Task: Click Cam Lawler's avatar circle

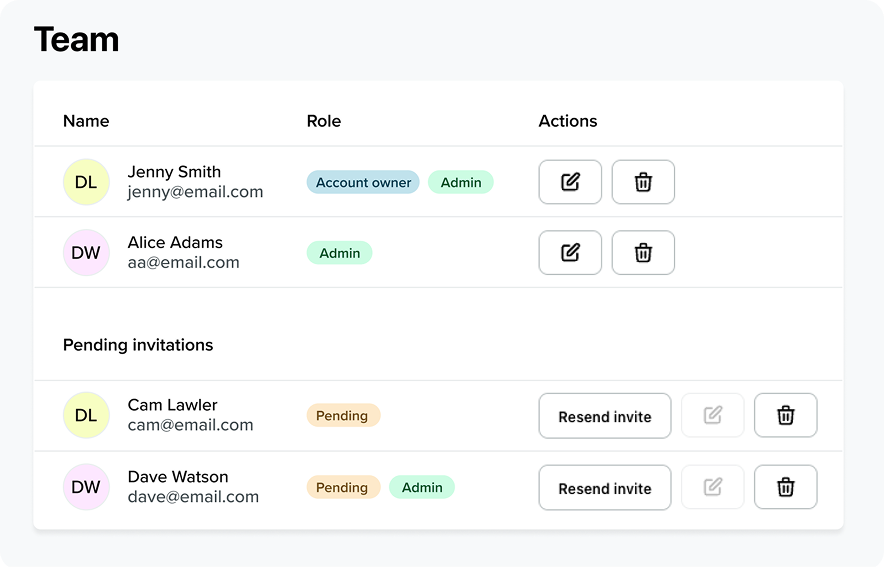Action: click(86, 415)
